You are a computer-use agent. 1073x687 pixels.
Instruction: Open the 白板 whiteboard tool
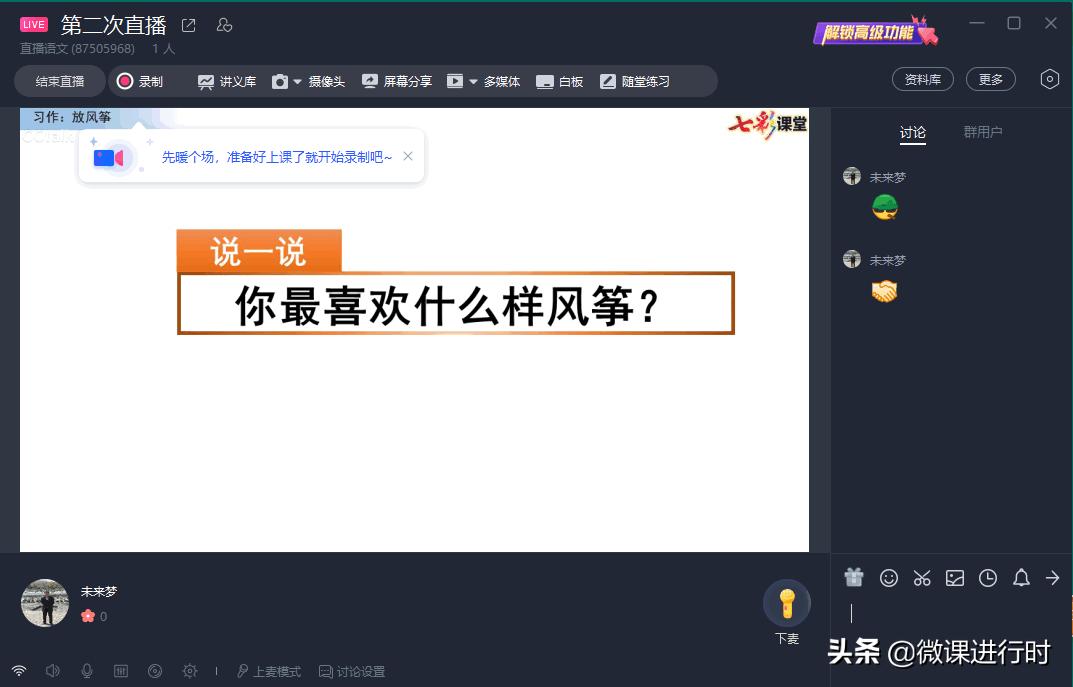(x=559, y=81)
